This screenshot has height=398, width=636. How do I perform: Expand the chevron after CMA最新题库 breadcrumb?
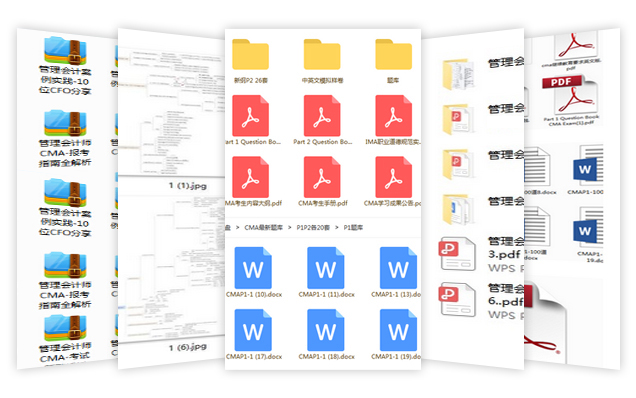click(x=290, y=228)
